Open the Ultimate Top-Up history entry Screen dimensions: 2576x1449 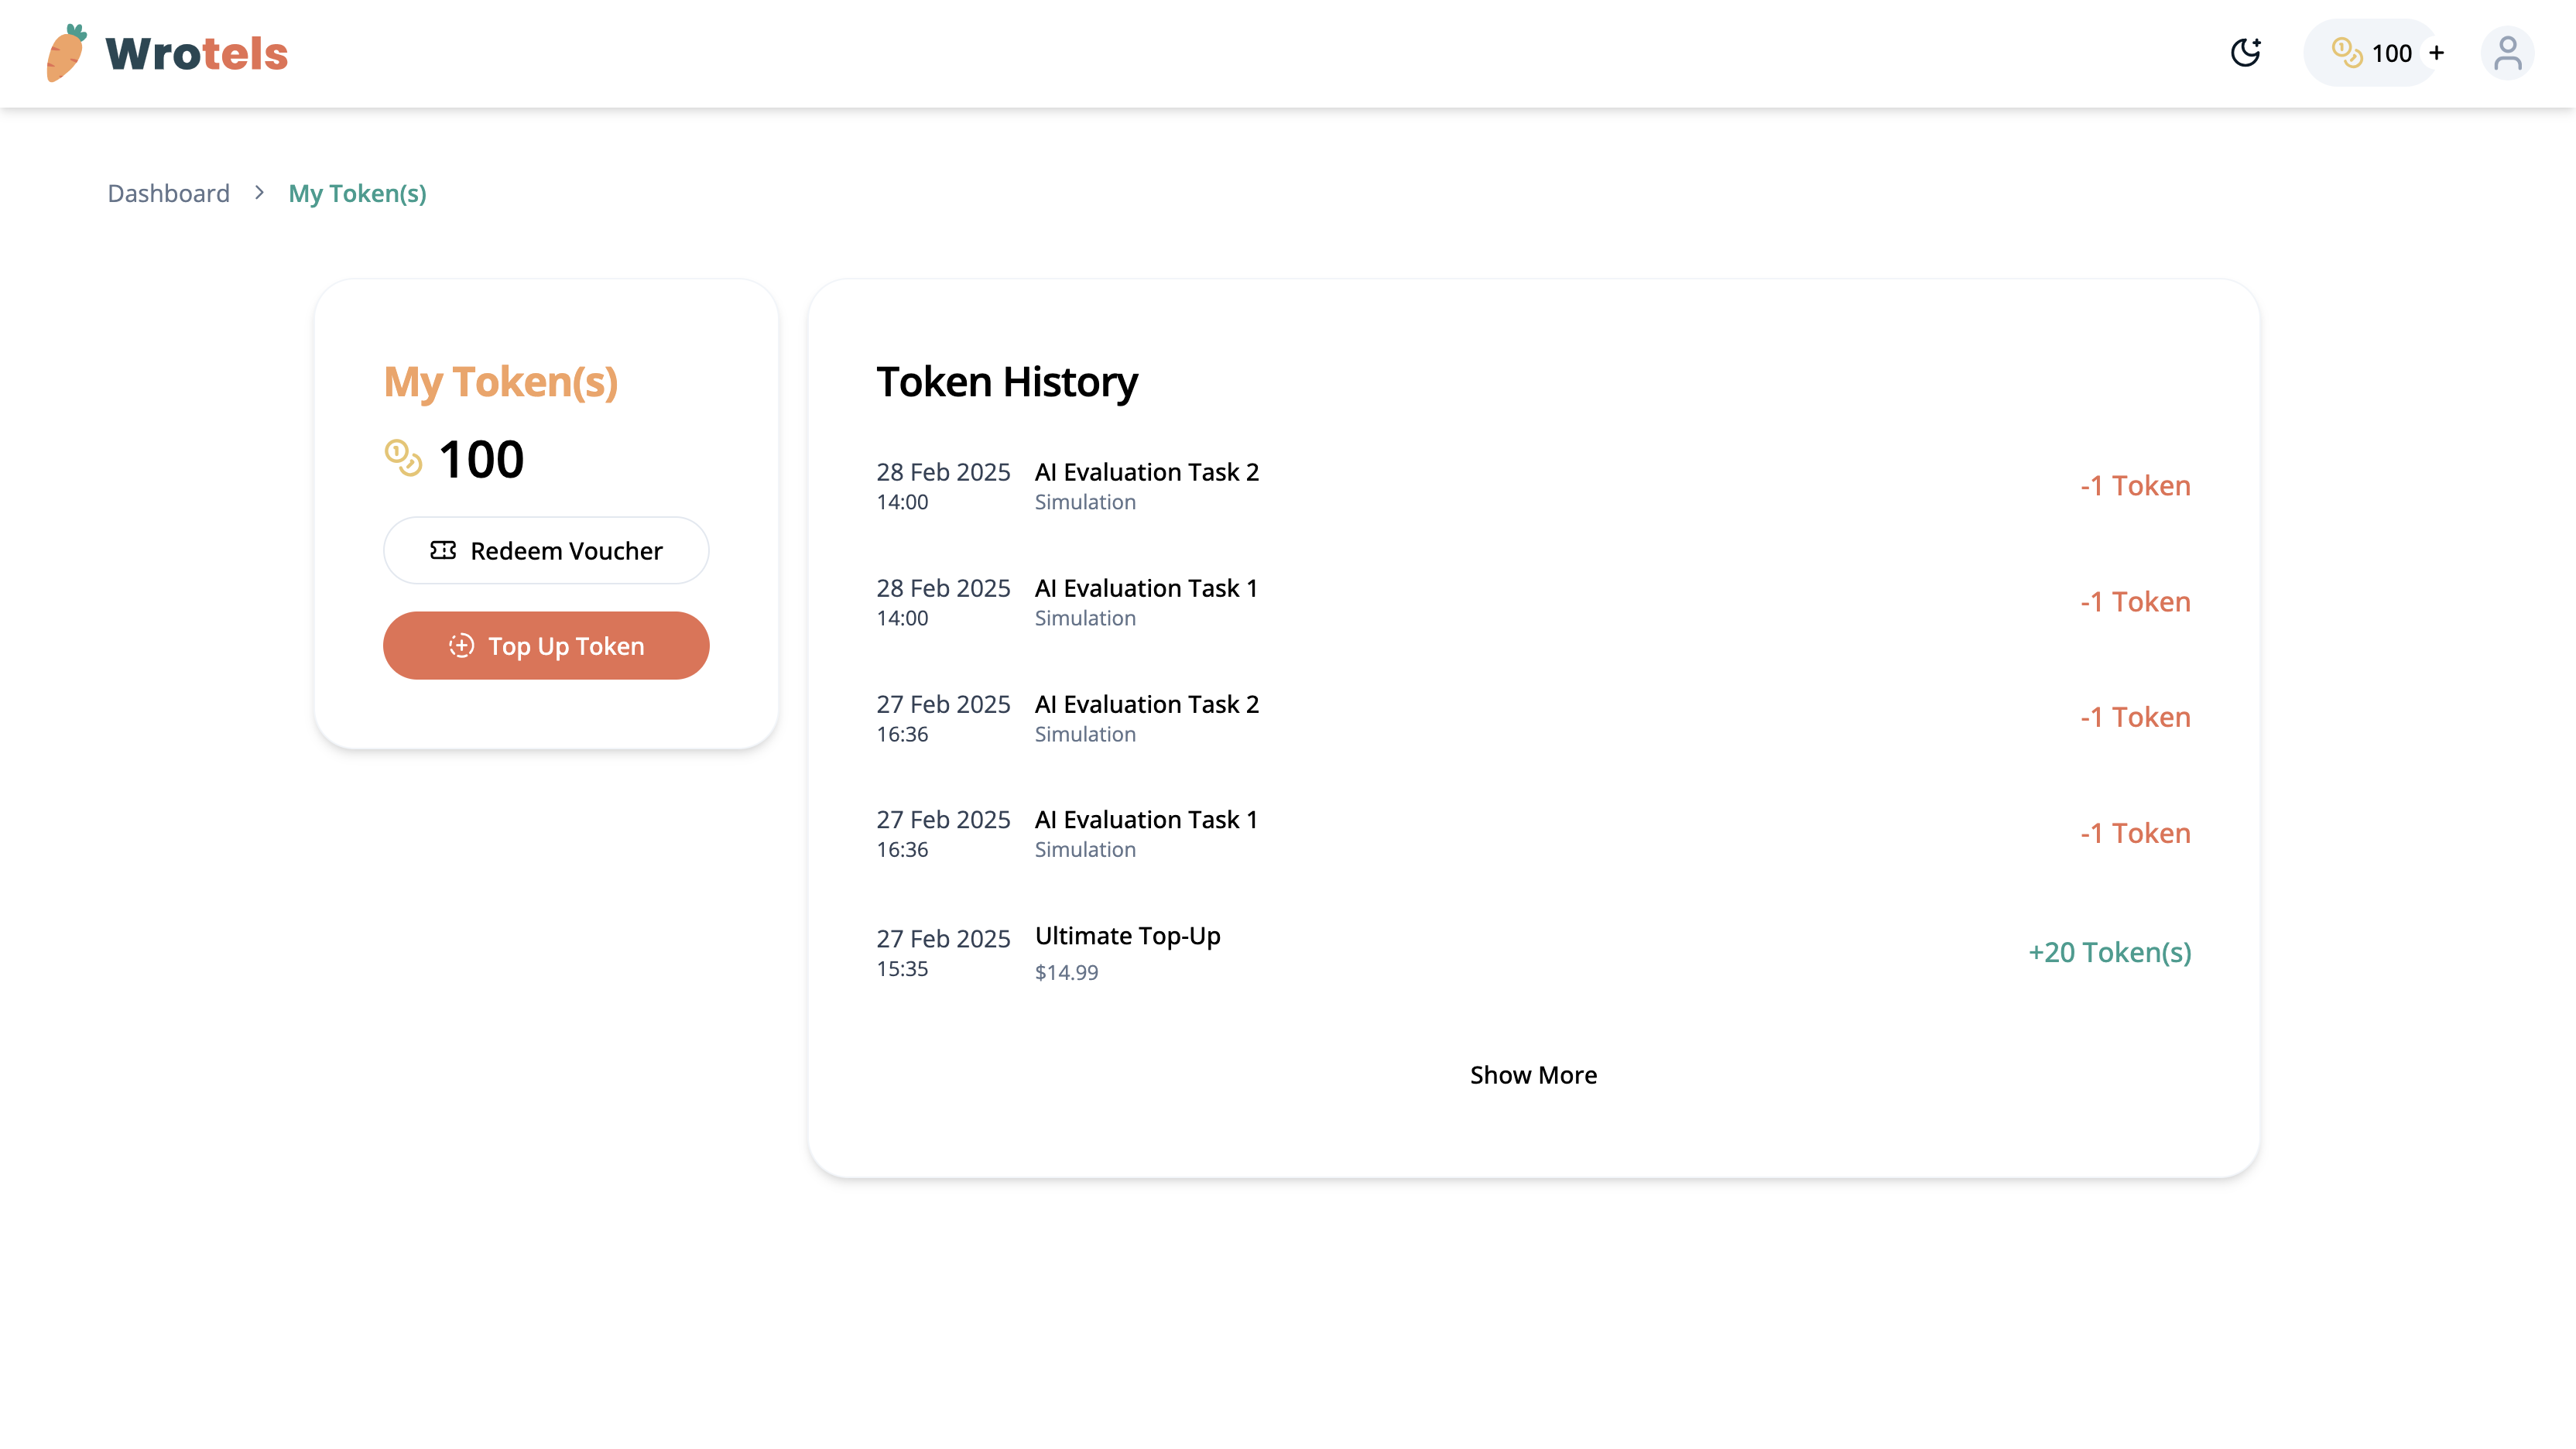(x=1127, y=936)
